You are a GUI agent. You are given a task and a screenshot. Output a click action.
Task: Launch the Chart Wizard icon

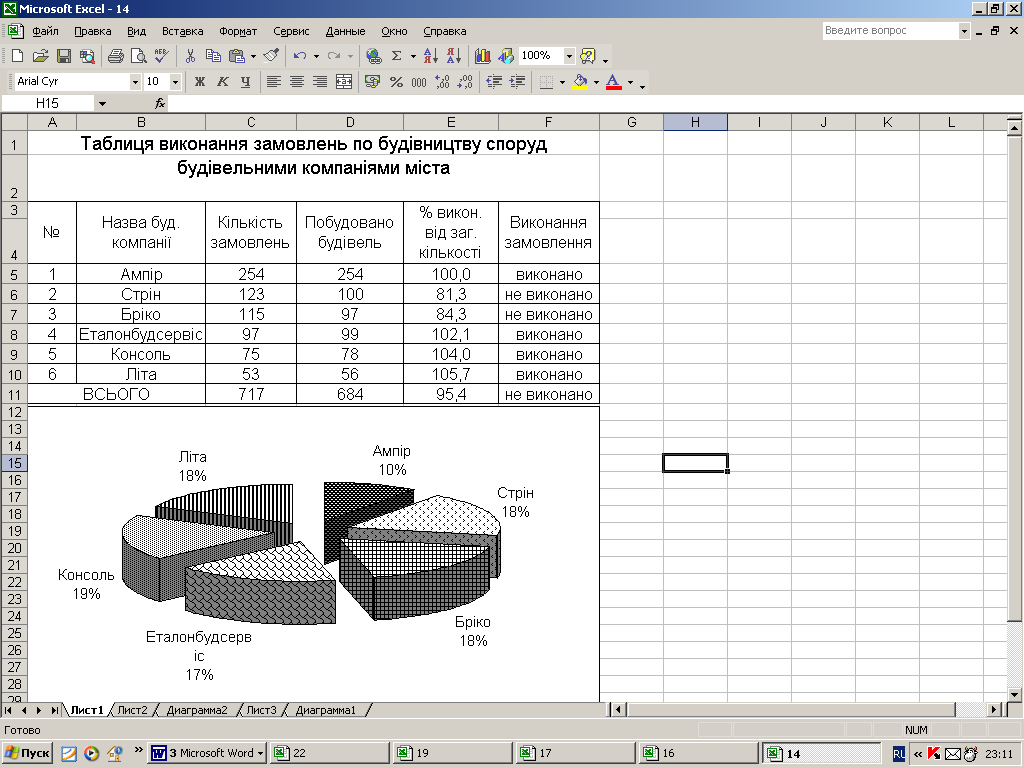pos(483,56)
